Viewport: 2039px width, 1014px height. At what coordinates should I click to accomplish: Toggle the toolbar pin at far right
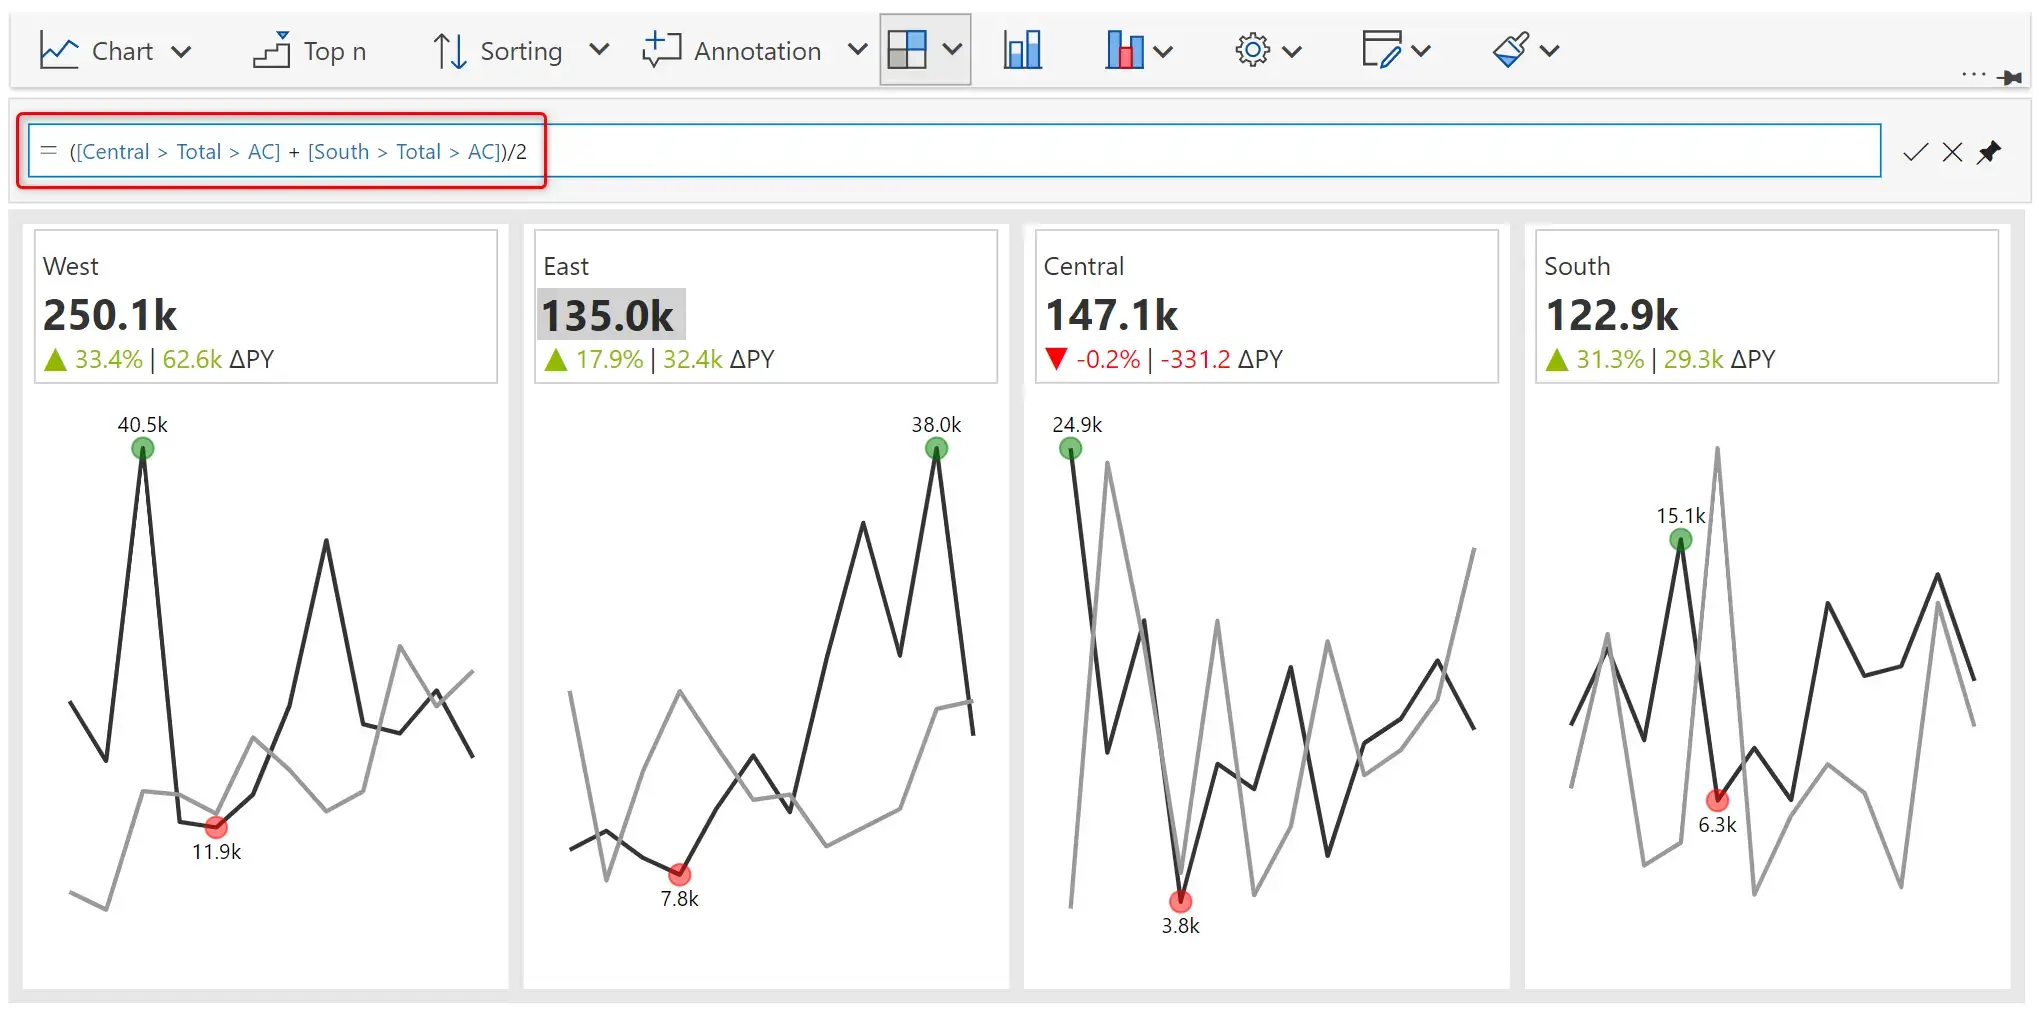point(2009,77)
